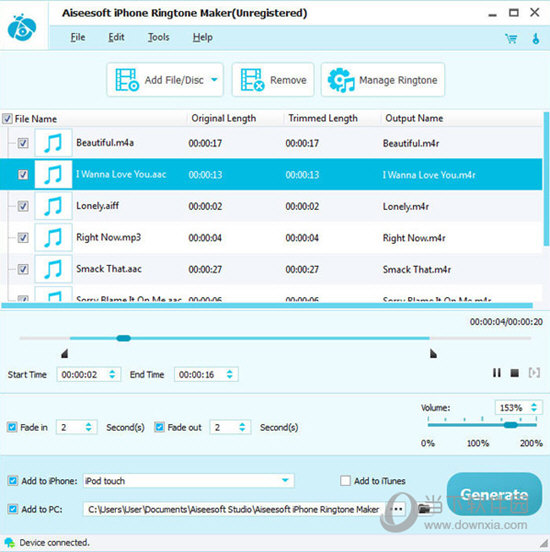The width and height of the screenshot is (550, 552).
Task: Enable Add to iTunes checkbox
Action: pos(345,481)
